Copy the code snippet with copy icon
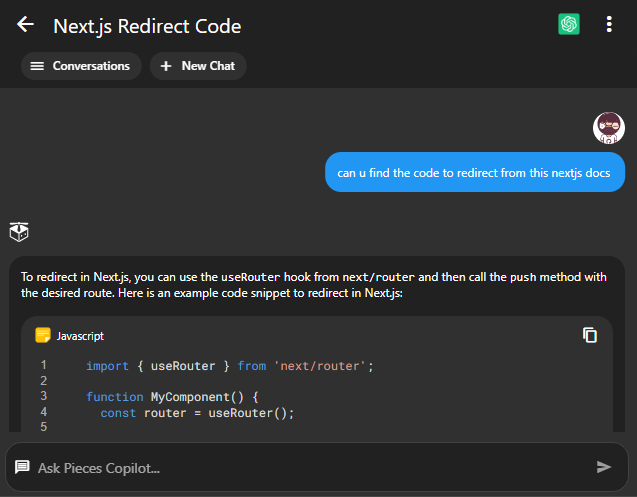 pyautogui.click(x=590, y=335)
